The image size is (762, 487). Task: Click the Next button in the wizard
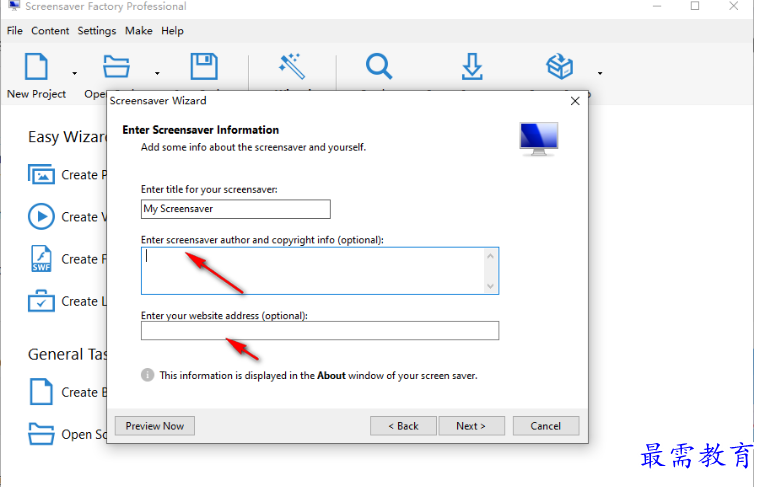[x=471, y=426]
